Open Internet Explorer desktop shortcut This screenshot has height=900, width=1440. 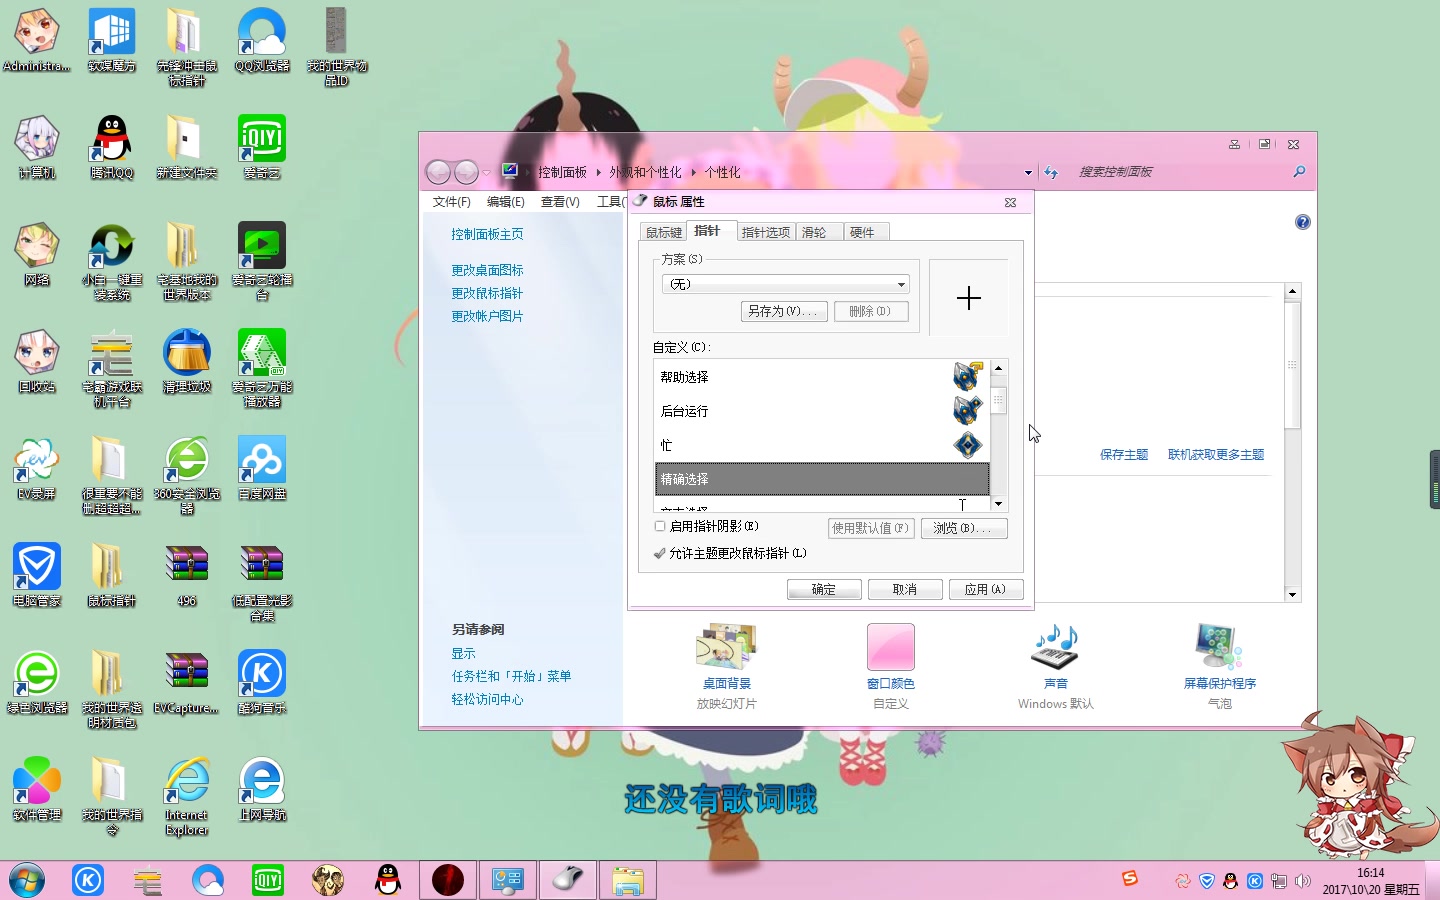pos(187,797)
